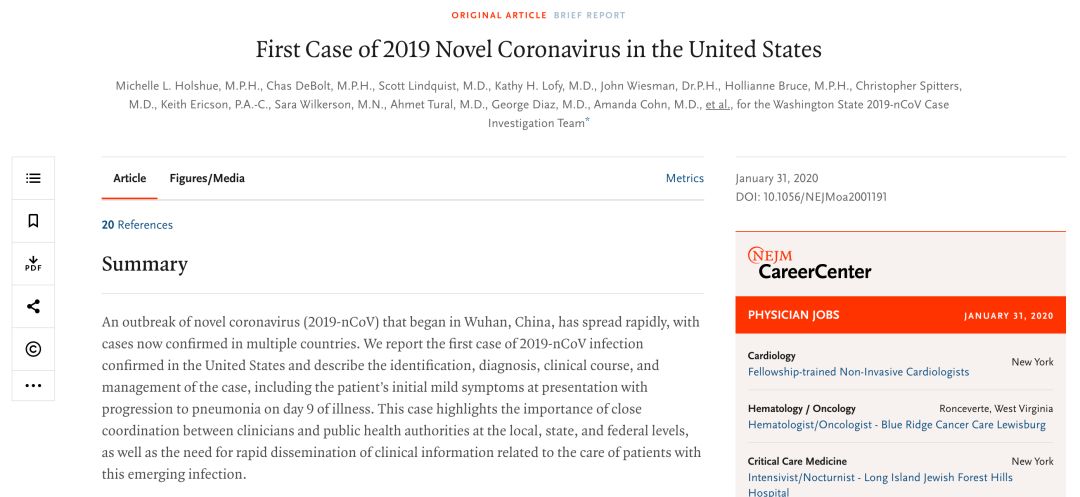Expand the author list via et al.

716,104
